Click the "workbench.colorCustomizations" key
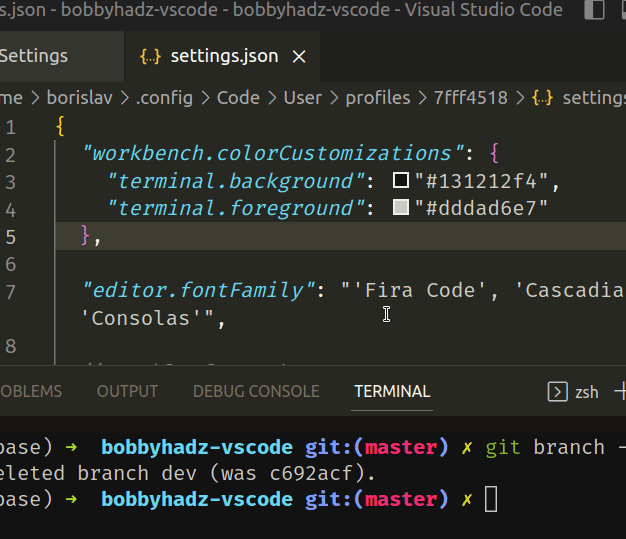This screenshot has width=626, height=539. [273, 153]
